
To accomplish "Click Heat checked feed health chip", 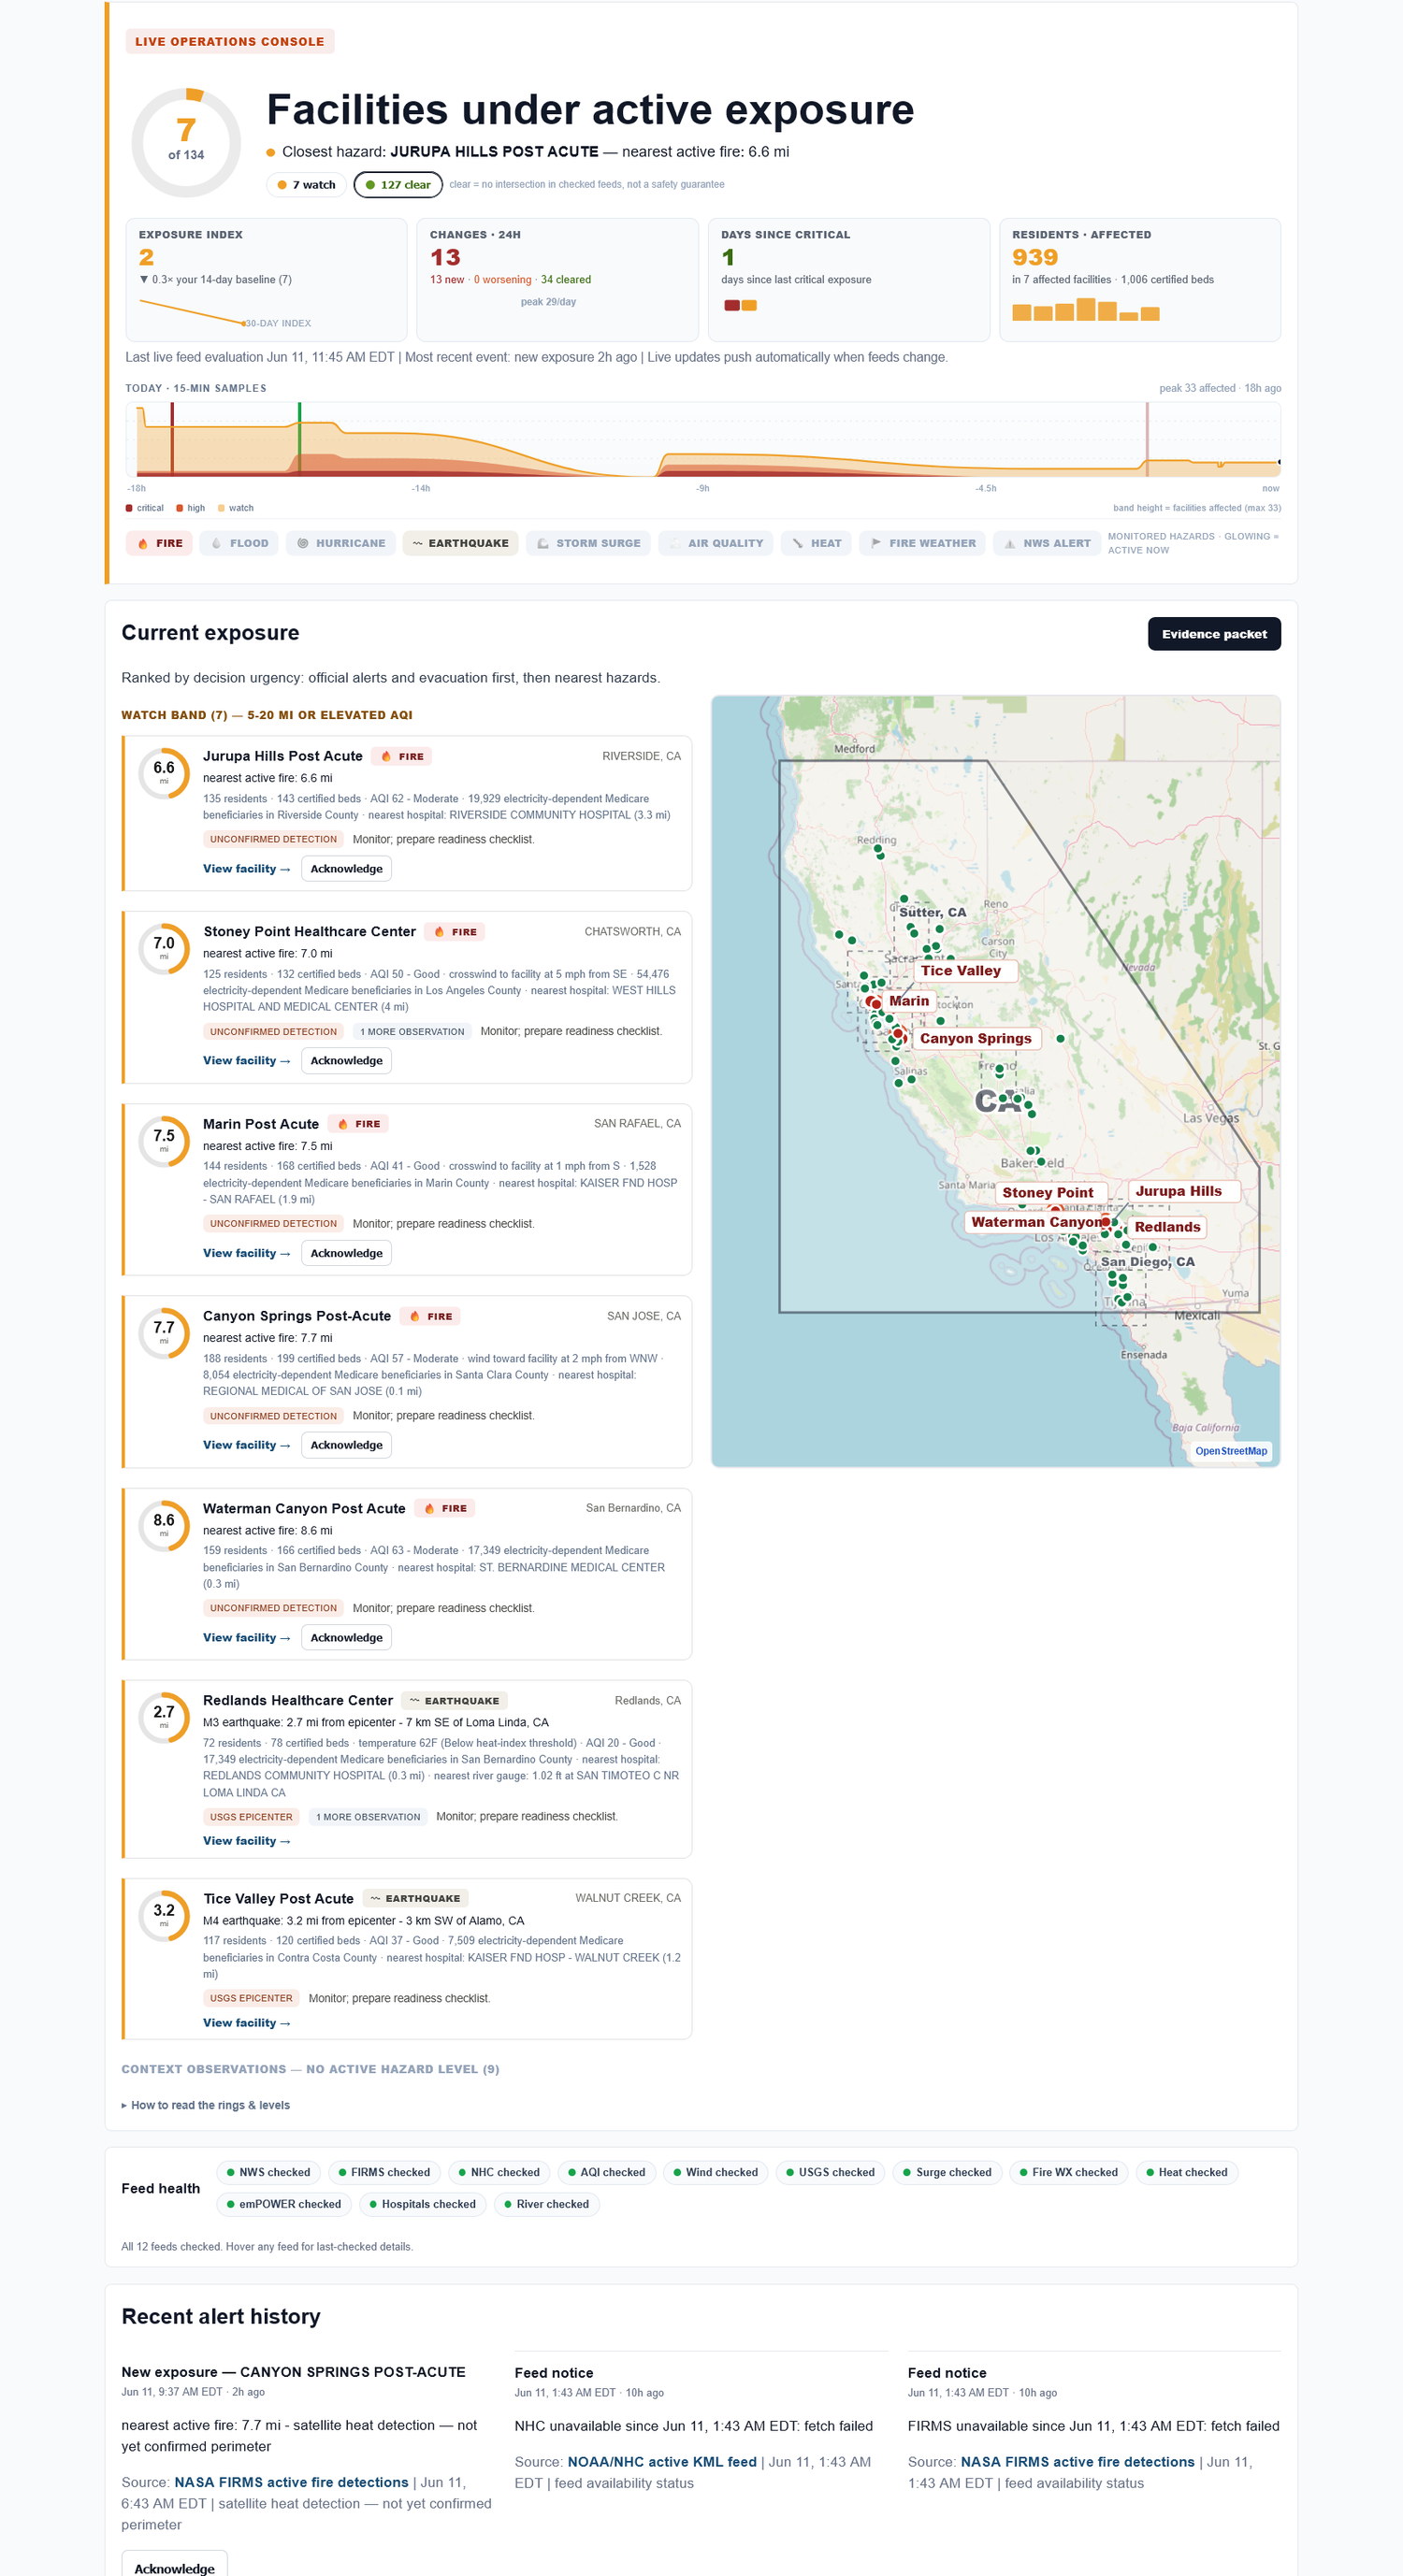I will [1187, 2173].
